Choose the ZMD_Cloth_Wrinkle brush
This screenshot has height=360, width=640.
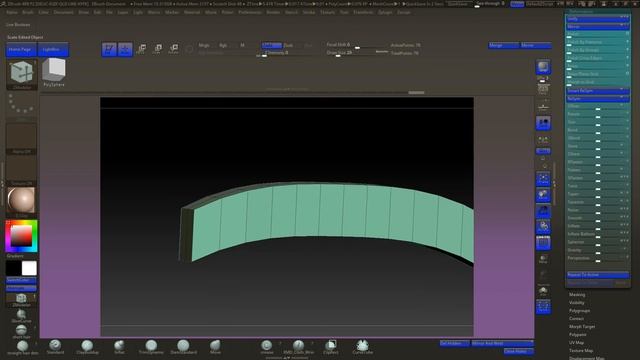pos(298,347)
